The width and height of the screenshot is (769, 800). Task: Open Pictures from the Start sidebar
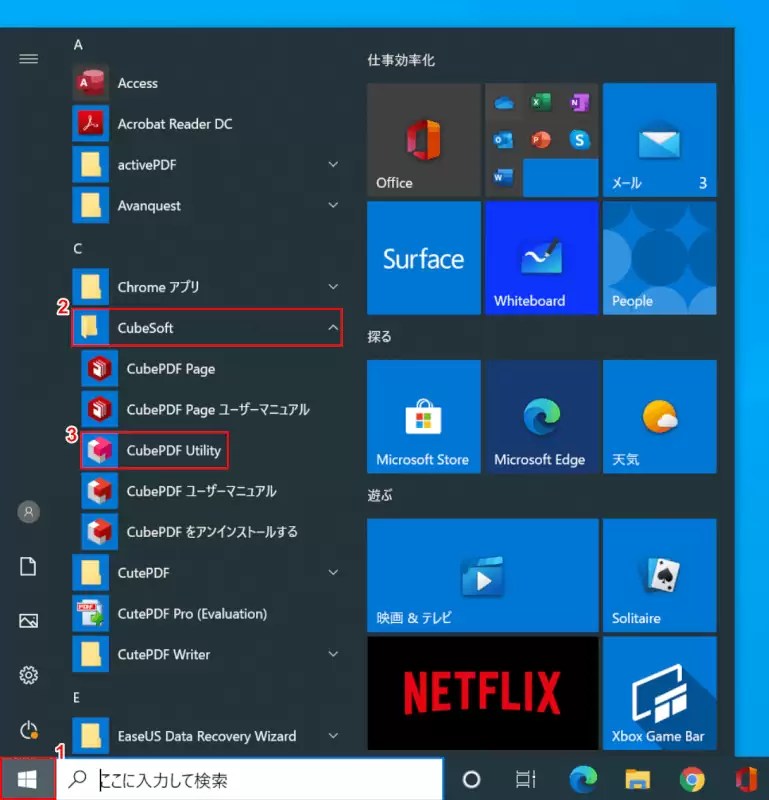[x=28, y=621]
